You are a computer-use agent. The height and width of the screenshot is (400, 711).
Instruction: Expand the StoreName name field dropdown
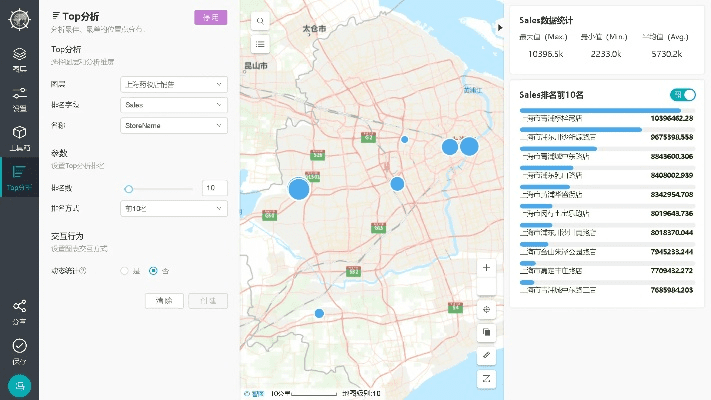click(x=173, y=126)
